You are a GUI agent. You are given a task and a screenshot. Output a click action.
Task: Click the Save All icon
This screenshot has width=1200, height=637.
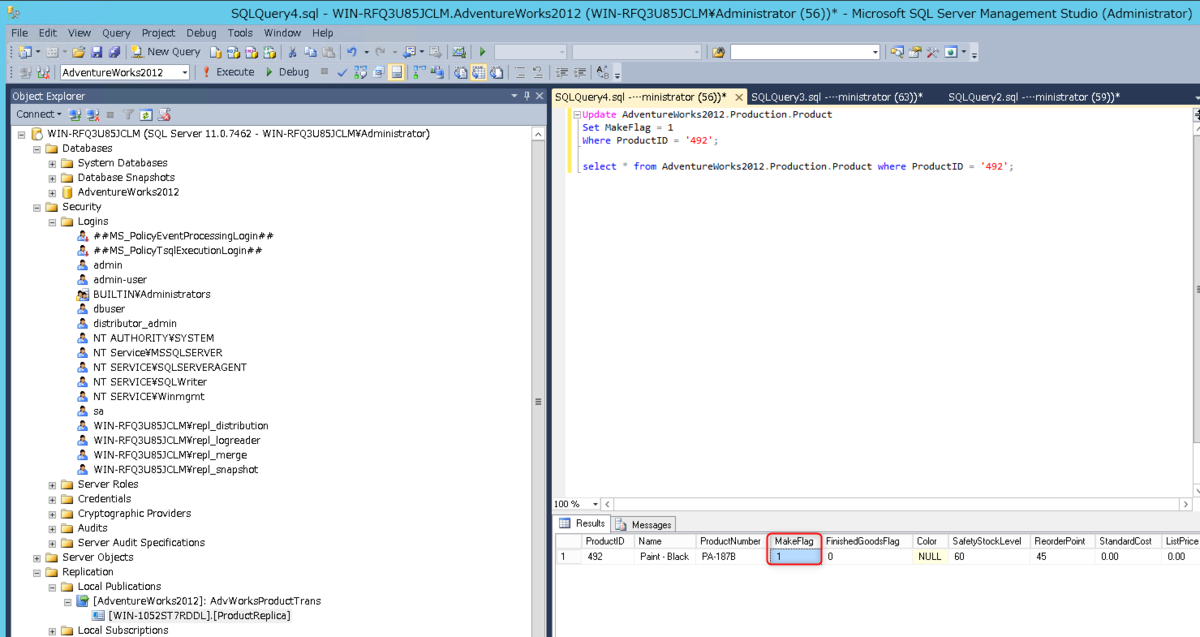point(113,52)
